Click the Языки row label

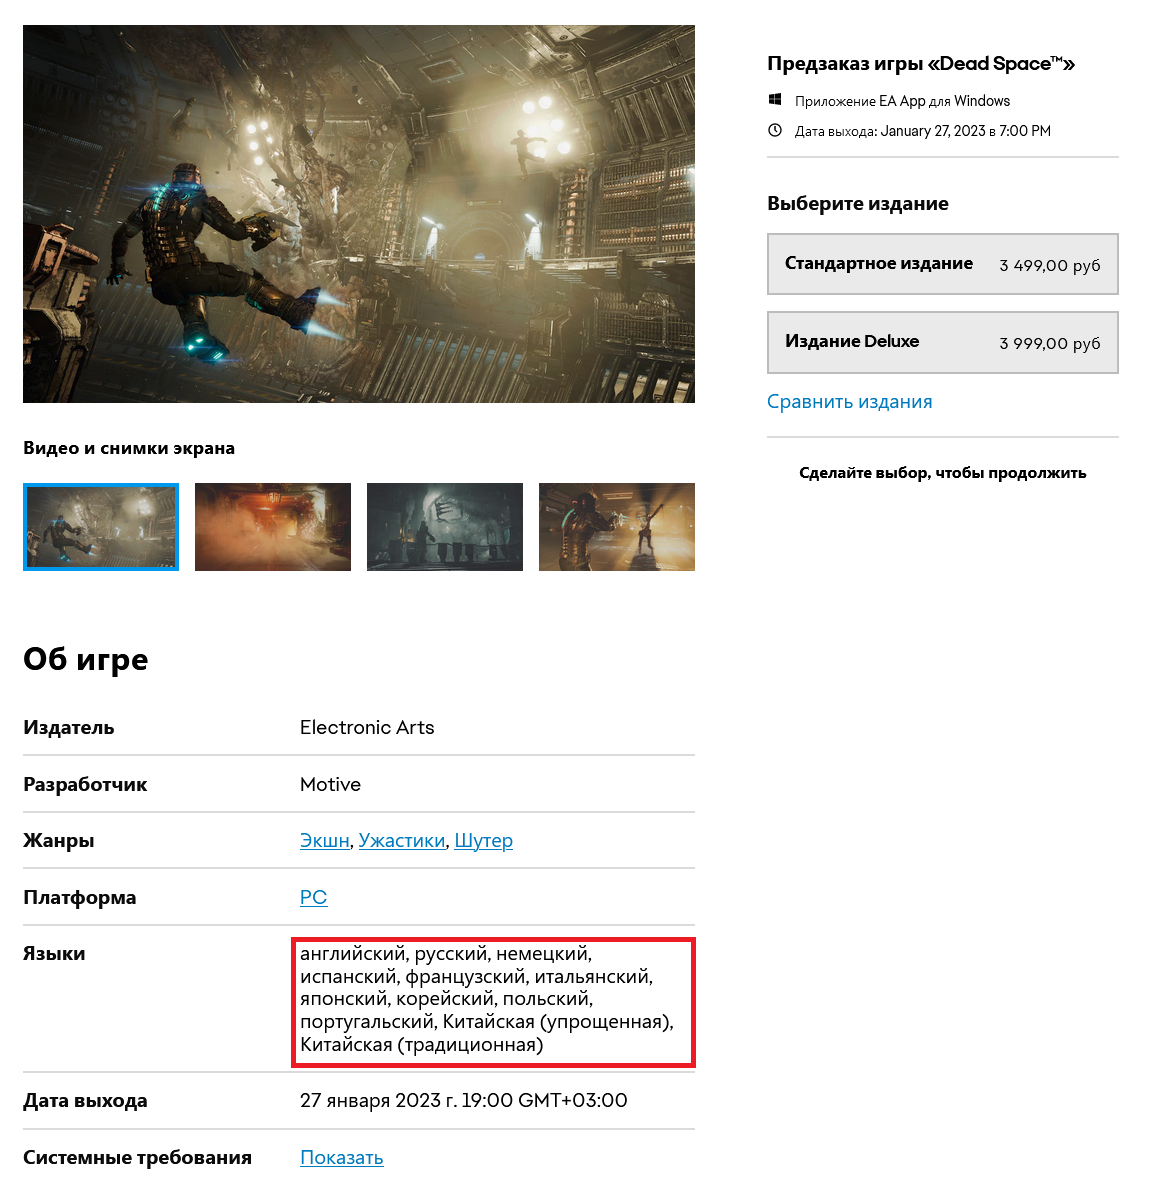[54, 954]
